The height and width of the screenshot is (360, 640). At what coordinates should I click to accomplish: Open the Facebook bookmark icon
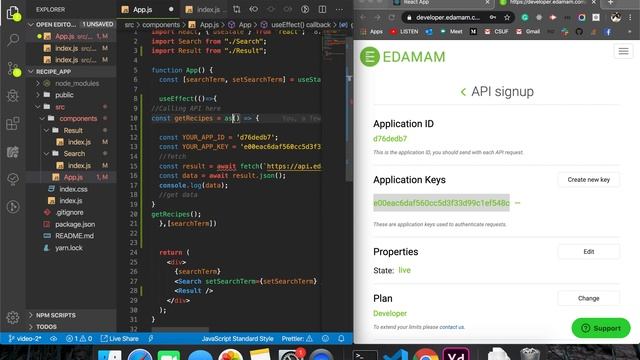608,31
